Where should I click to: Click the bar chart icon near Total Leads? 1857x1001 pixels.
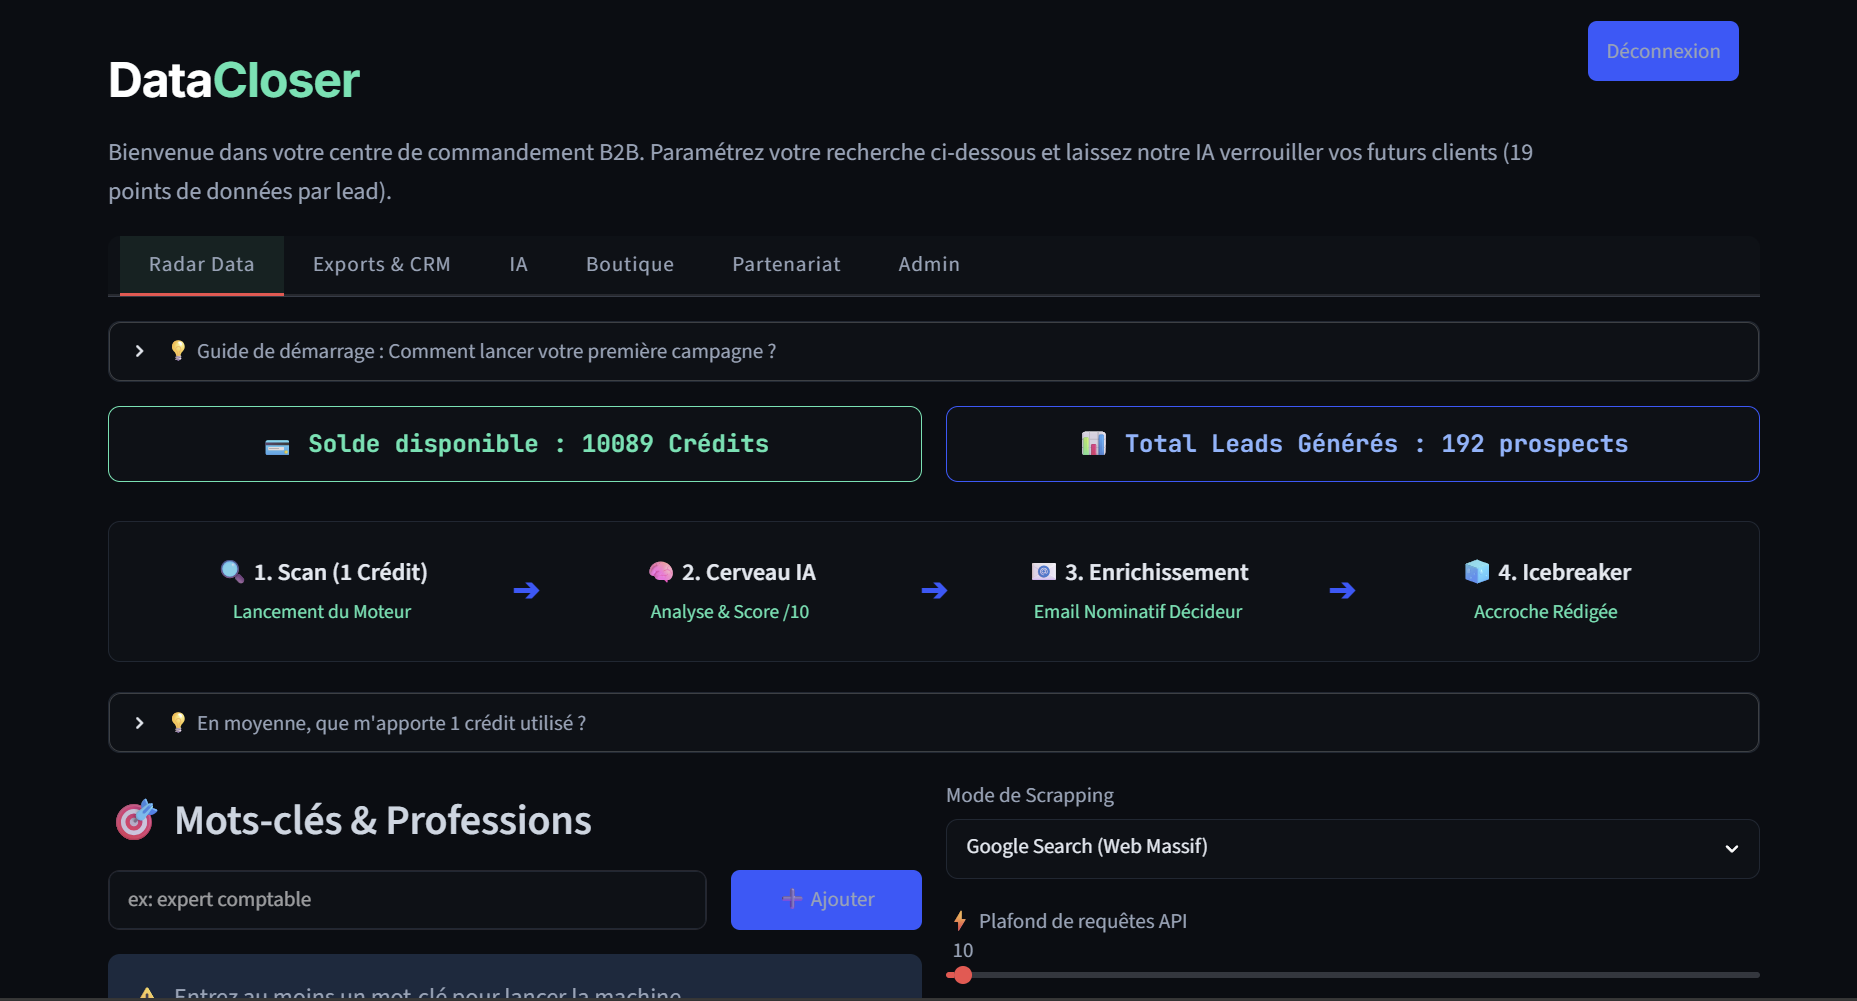(x=1094, y=443)
